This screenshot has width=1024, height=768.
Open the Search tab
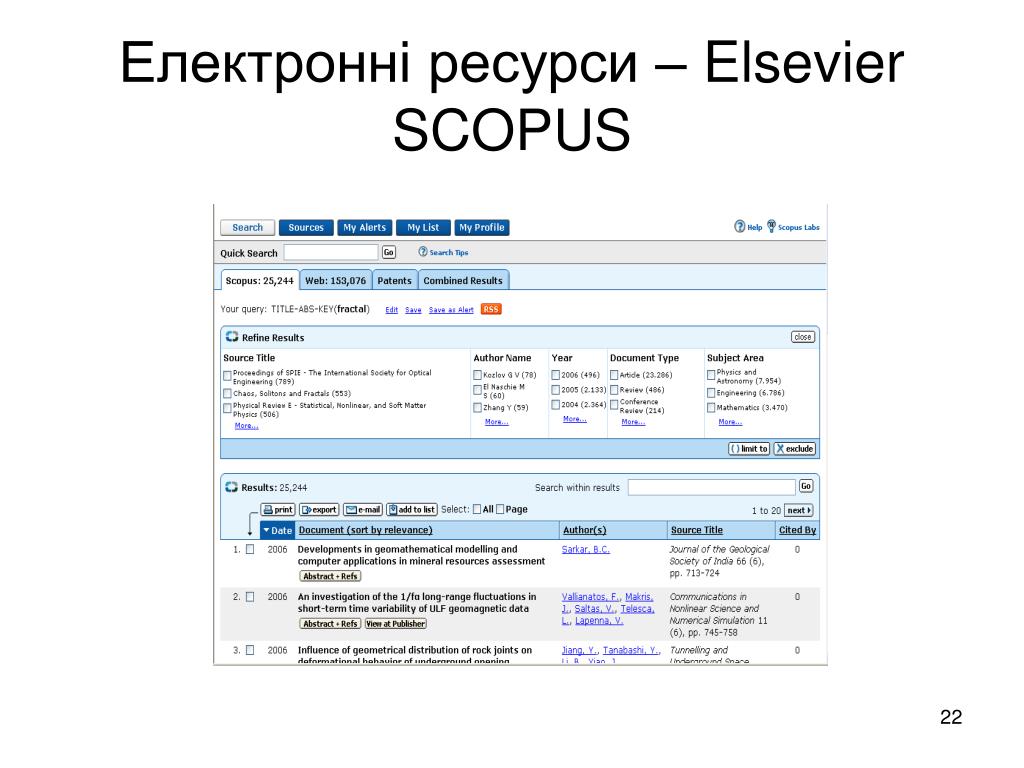(248, 227)
